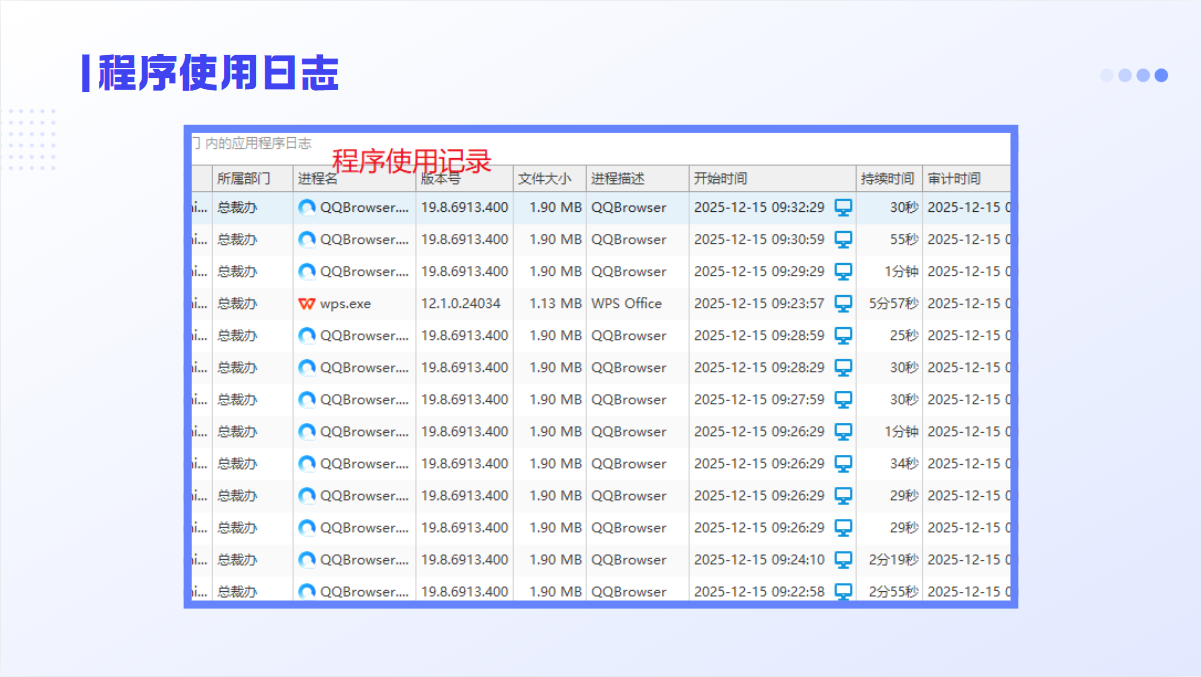Click monitor icon next to 2025-12-15 09:30:59
1201x677 pixels.
(843, 240)
